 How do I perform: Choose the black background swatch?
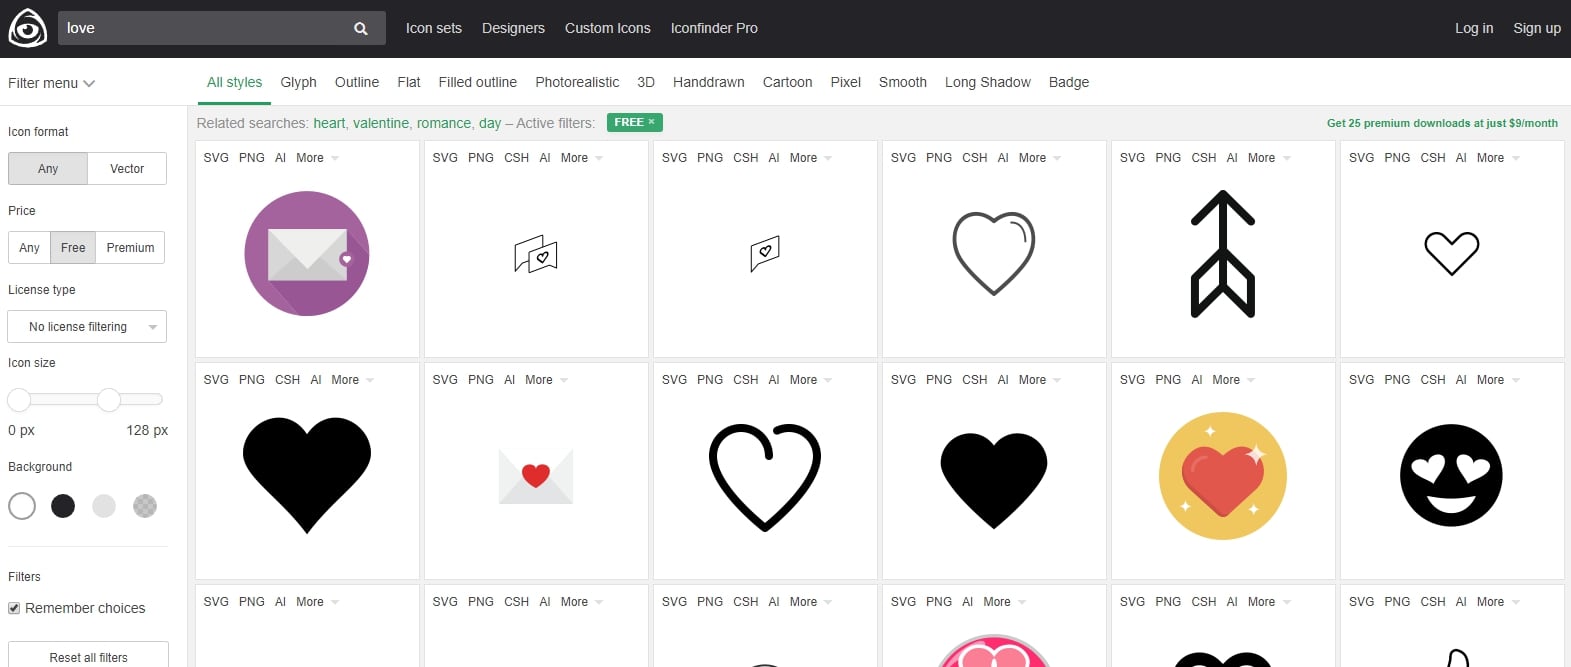click(x=63, y=506)
